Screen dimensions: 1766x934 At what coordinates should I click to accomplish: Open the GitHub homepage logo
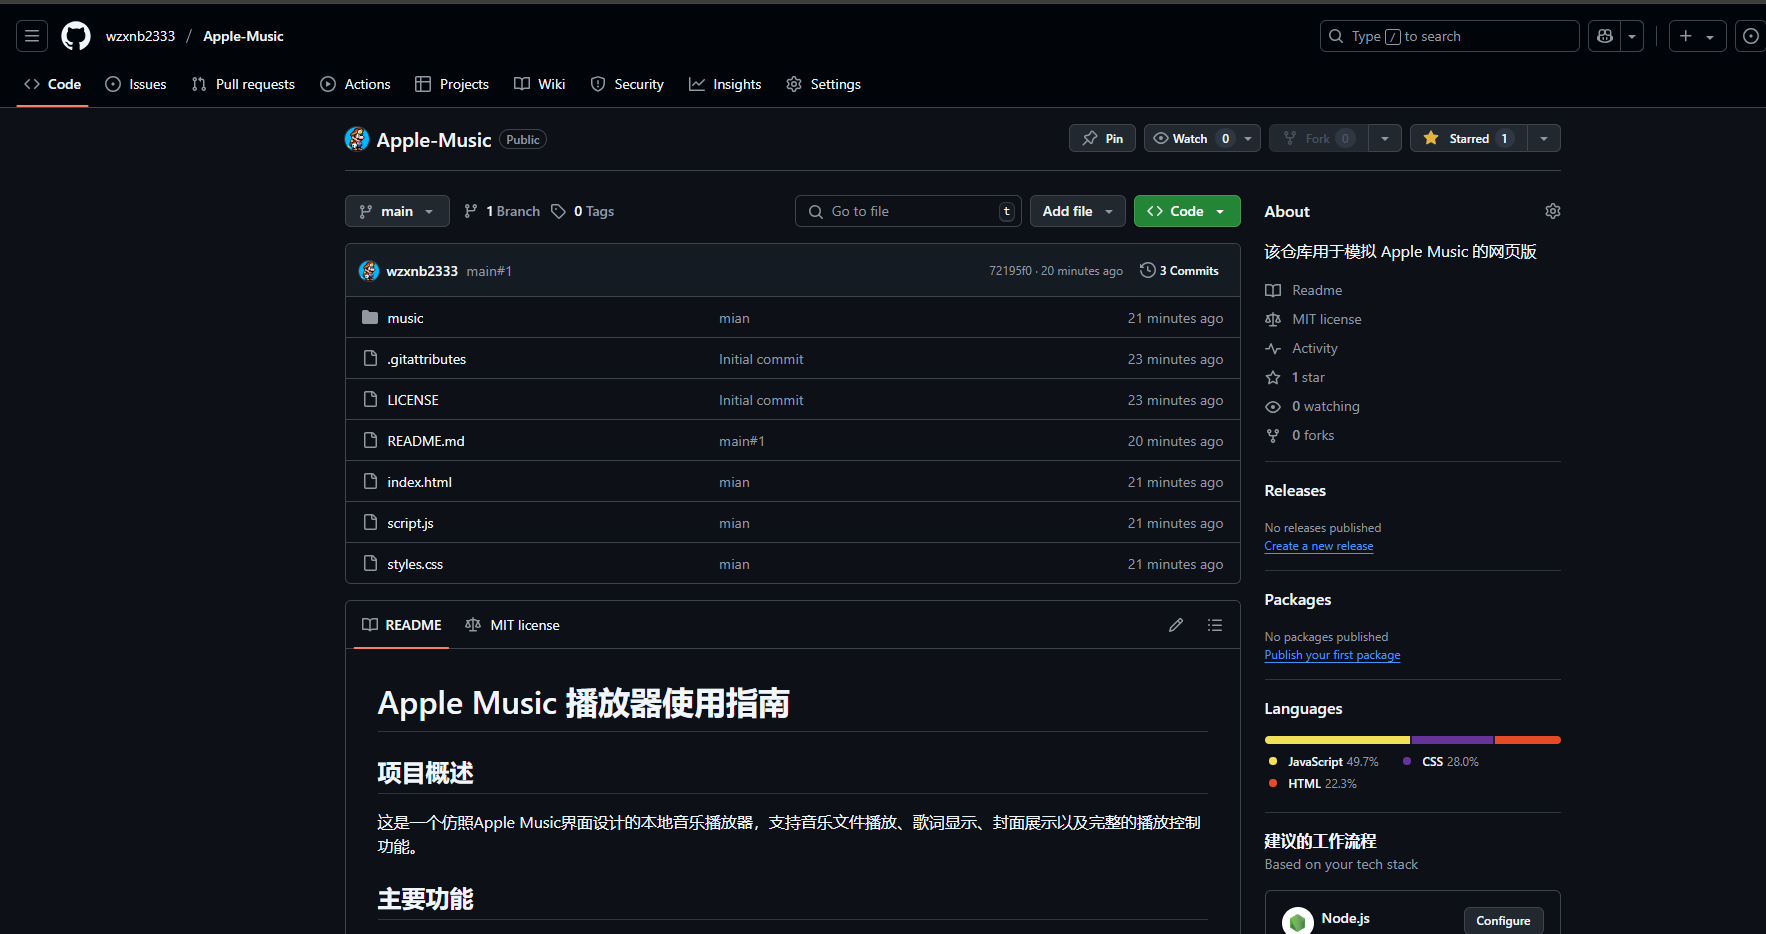(x=76, y=36)
